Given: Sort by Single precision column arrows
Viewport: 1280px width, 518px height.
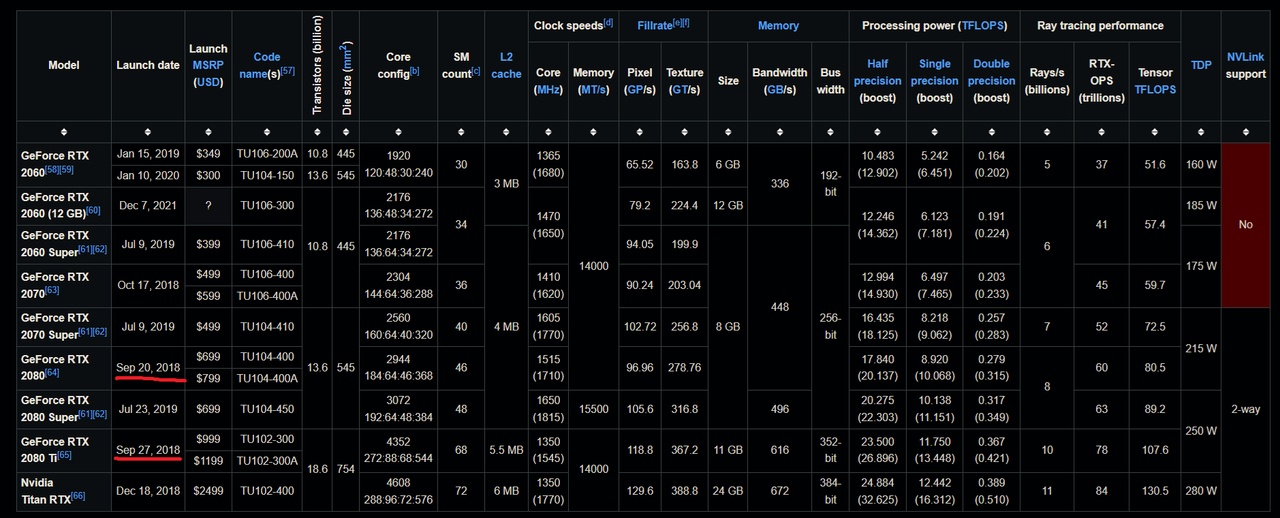Looking at the screenshot, I should pos(935,132).
